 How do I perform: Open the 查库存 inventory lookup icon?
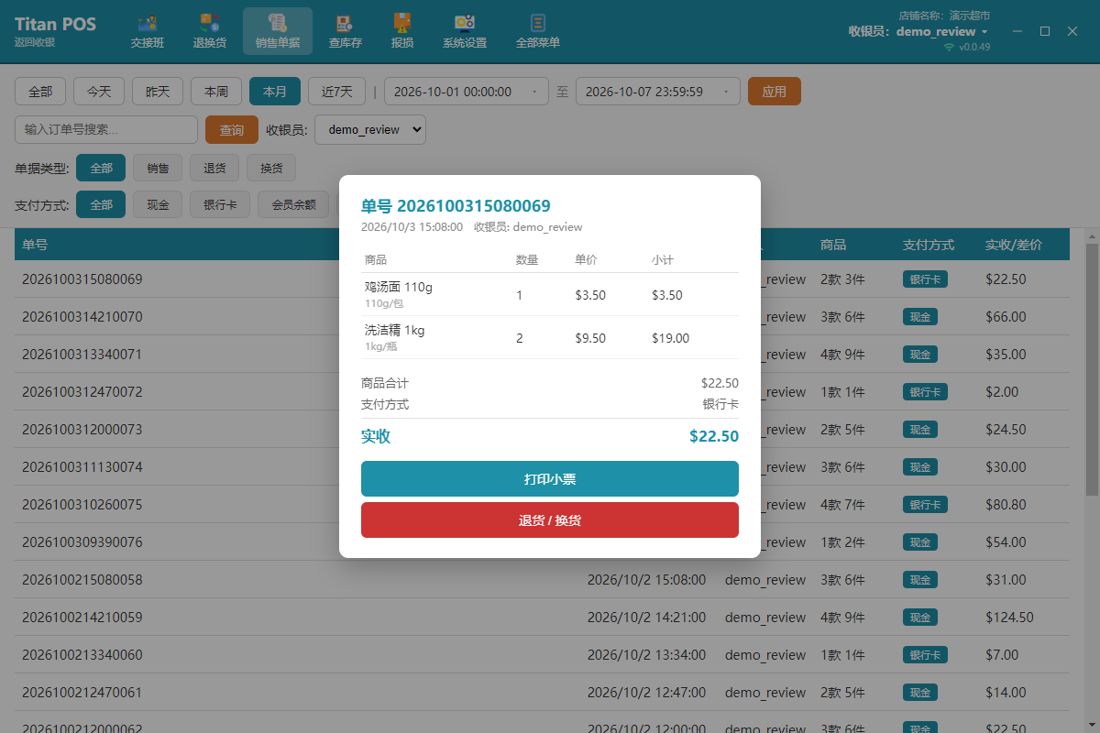pos(345,31)
